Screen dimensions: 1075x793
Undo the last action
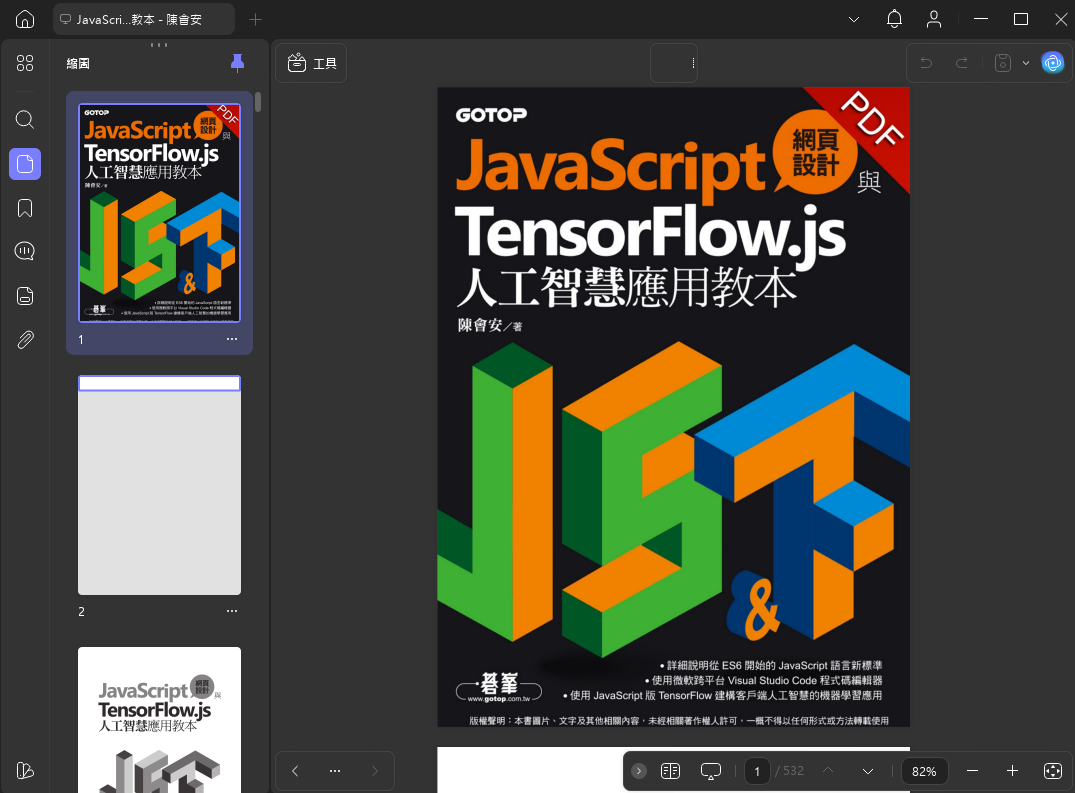click(x=926, y=63)
